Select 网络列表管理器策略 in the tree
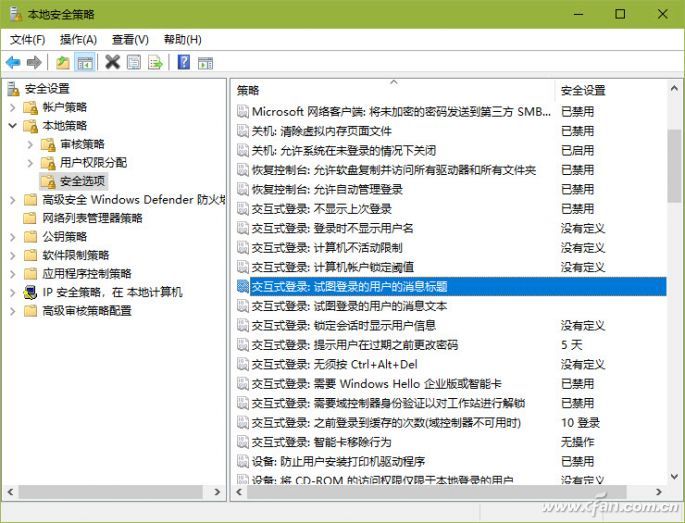 (92, 218)
